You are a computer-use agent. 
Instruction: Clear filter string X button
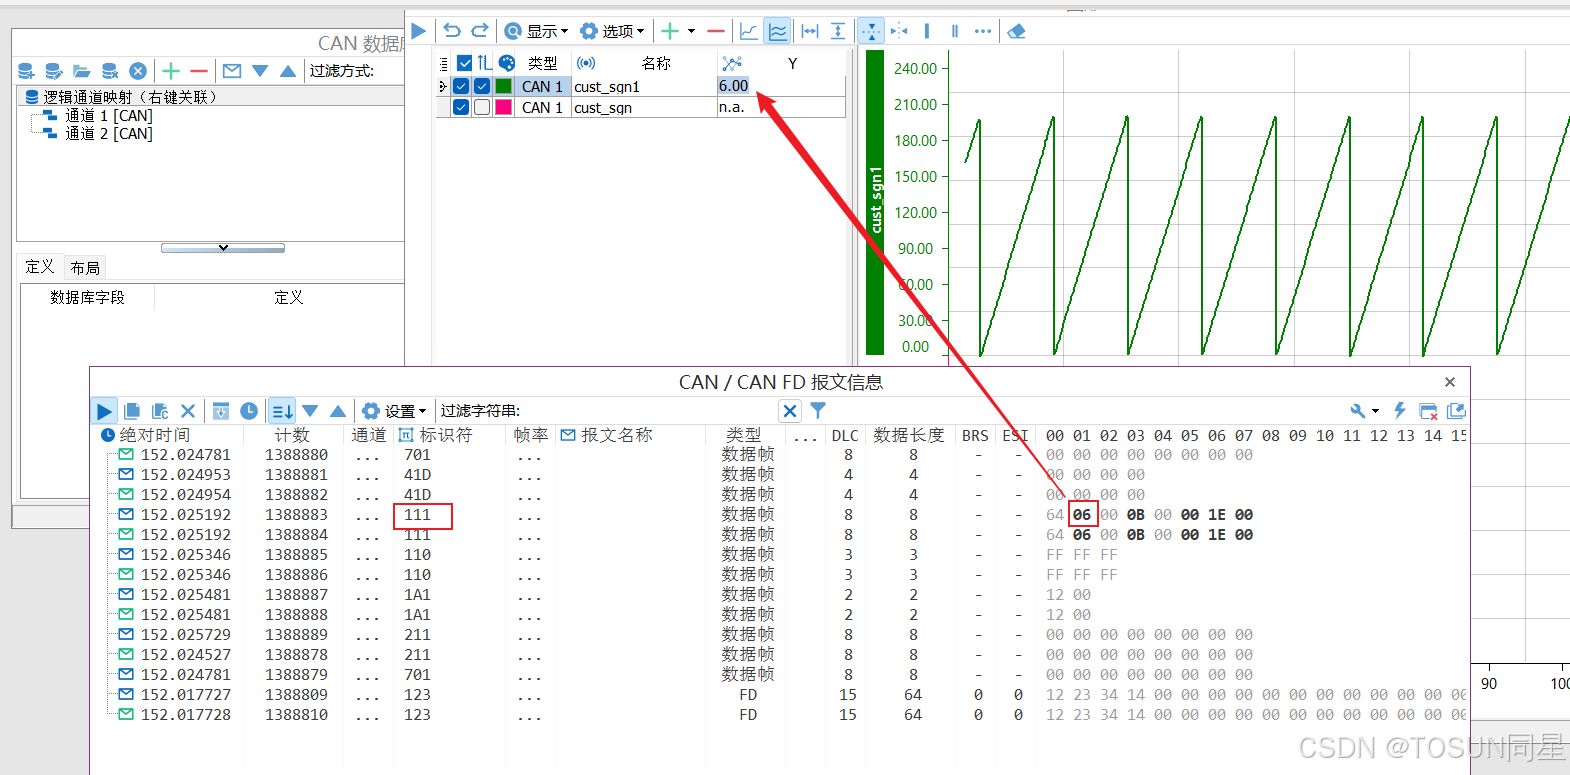[x=790, y=411]
